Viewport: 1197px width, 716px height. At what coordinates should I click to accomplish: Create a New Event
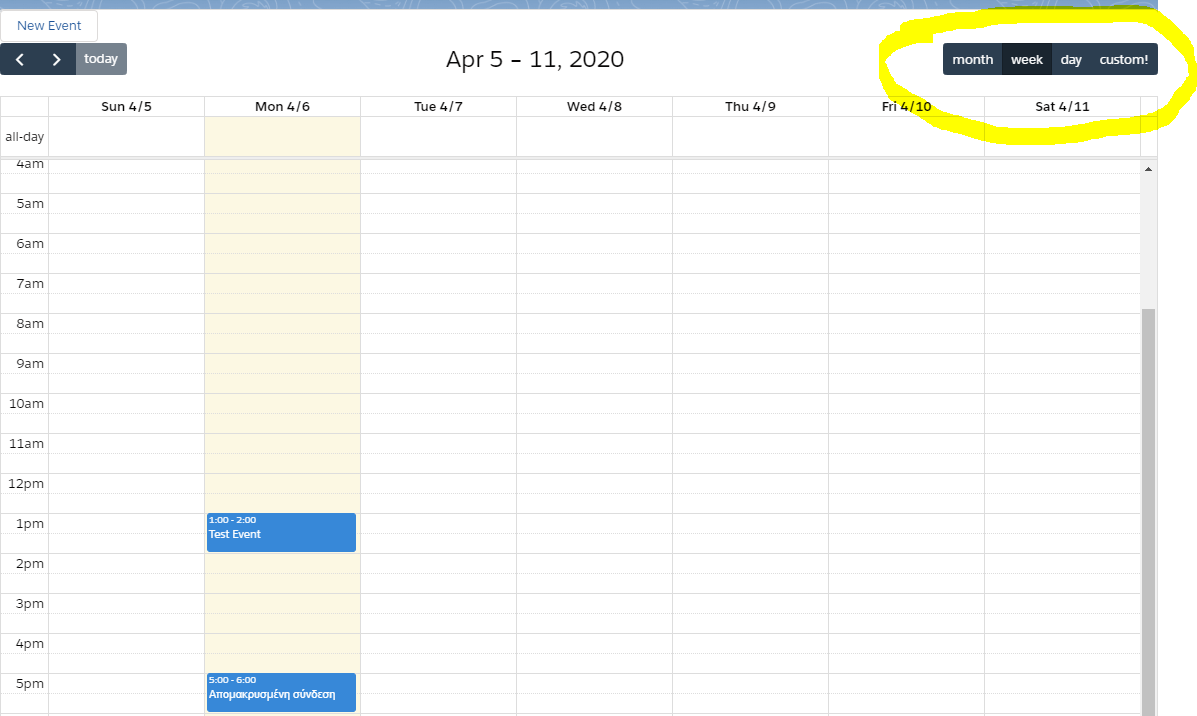49,25
